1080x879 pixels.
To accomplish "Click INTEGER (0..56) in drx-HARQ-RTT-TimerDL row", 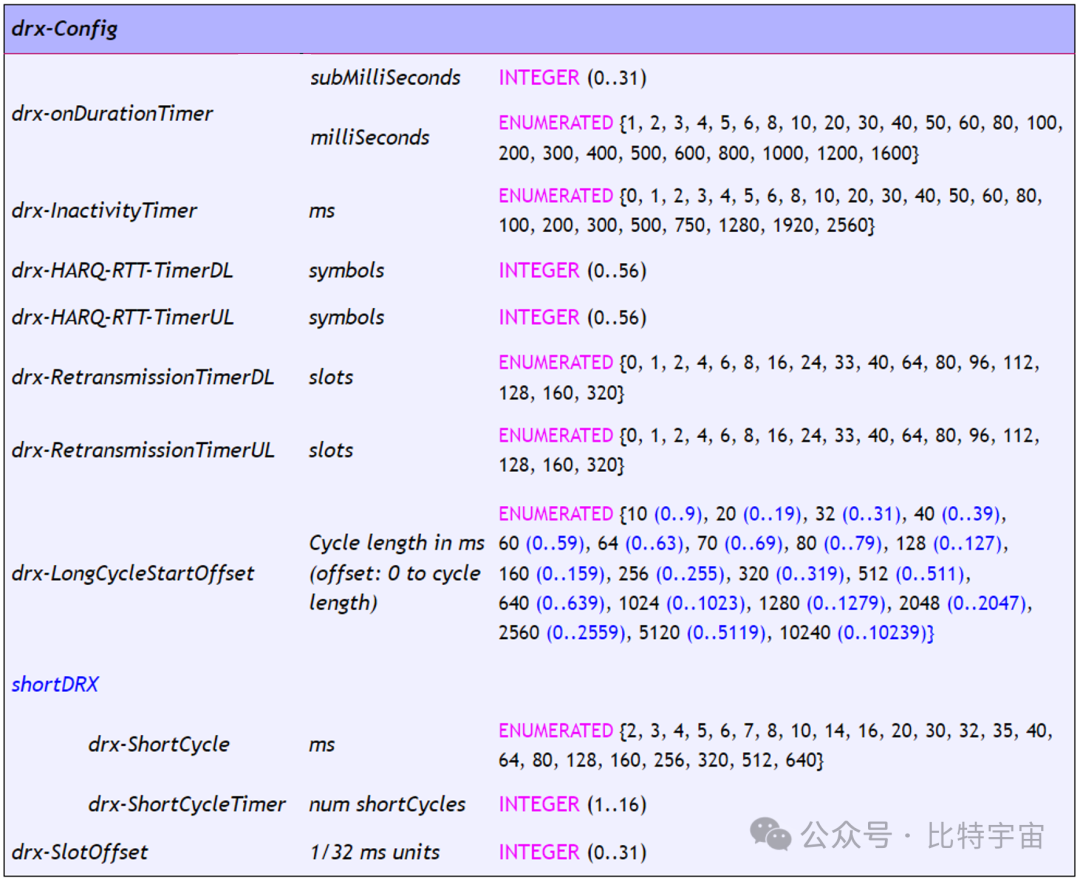I will click(x=572, y=271).
